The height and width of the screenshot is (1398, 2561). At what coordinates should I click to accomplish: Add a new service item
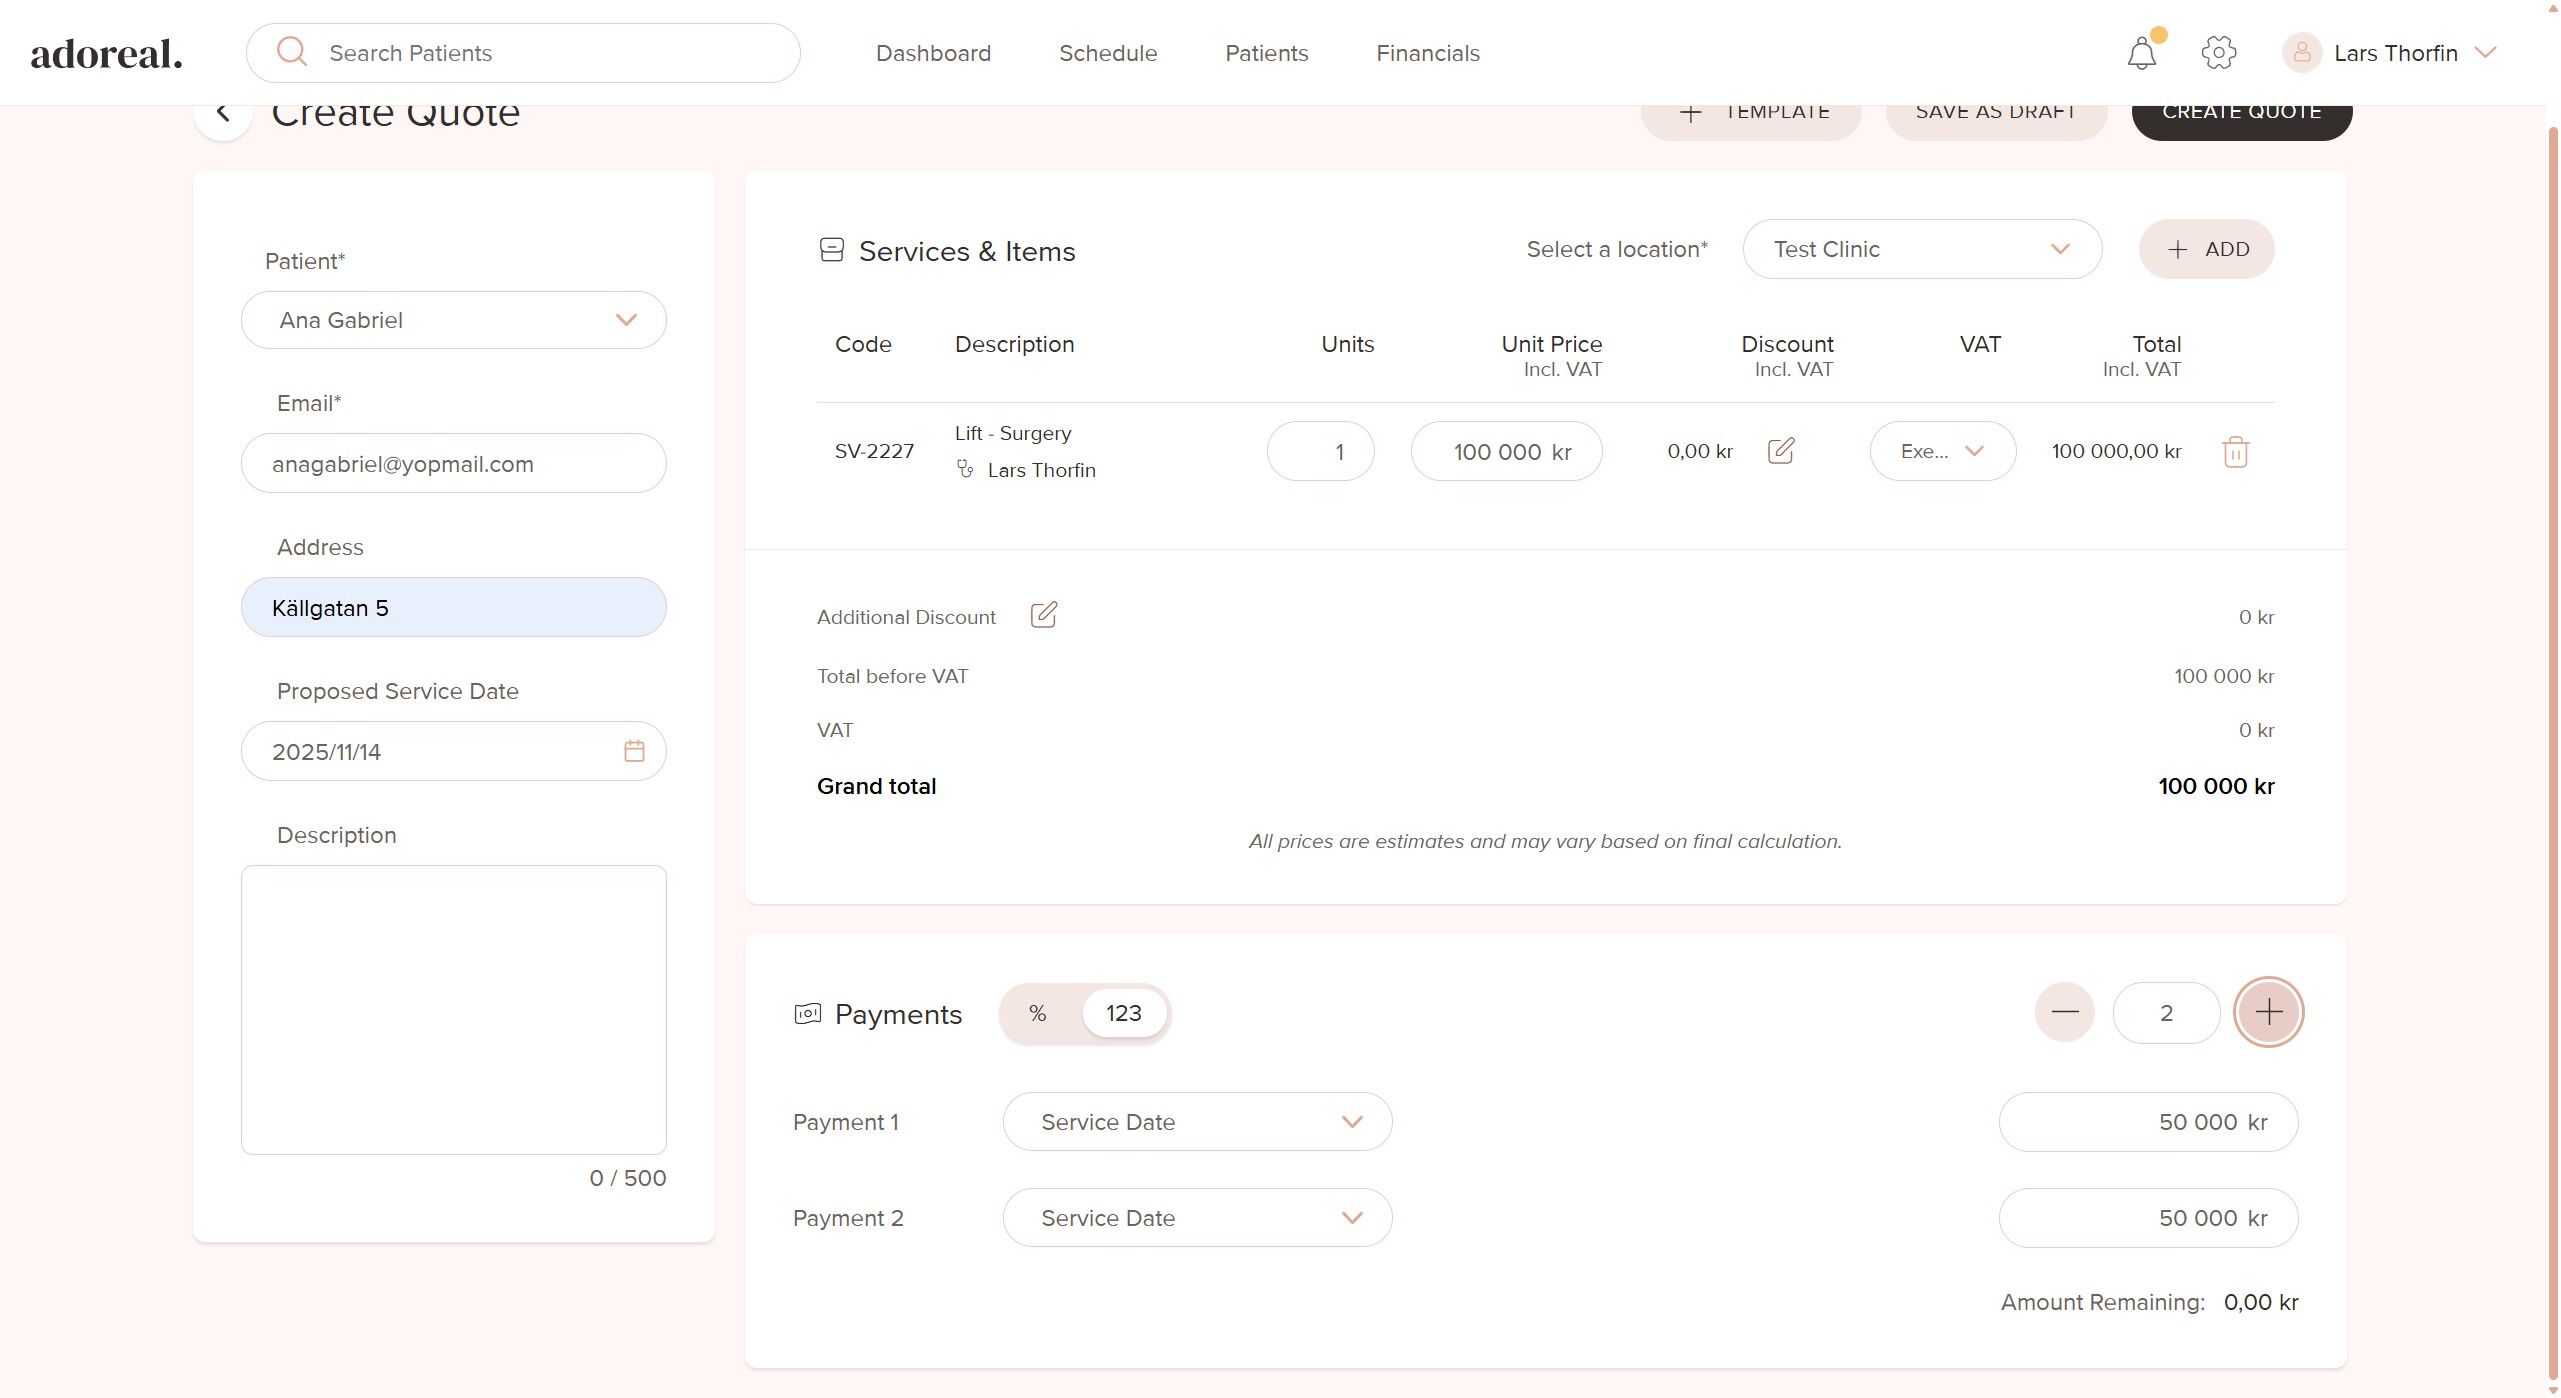(2206, 249)
